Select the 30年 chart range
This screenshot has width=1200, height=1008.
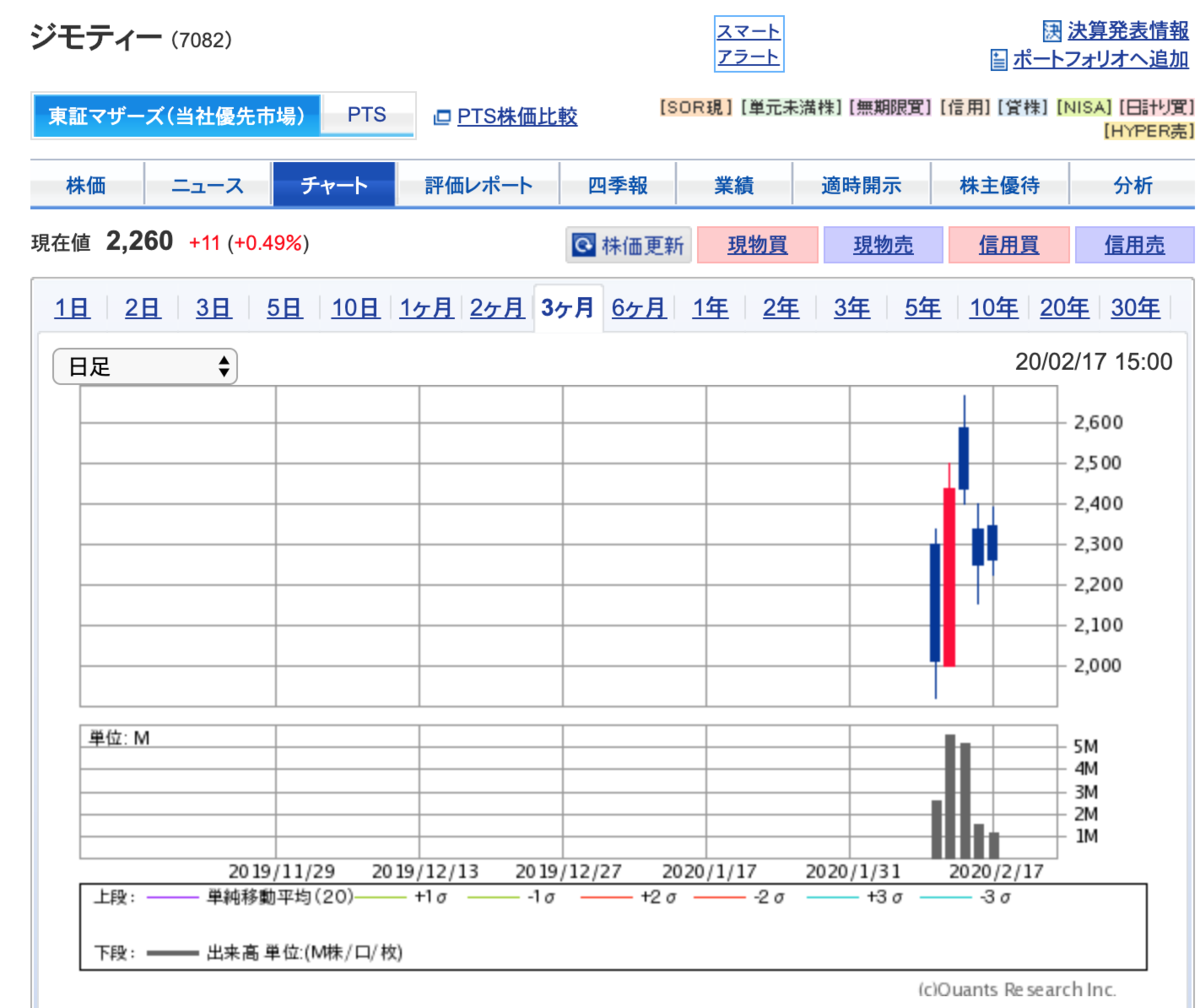[x=1135, y=308]
